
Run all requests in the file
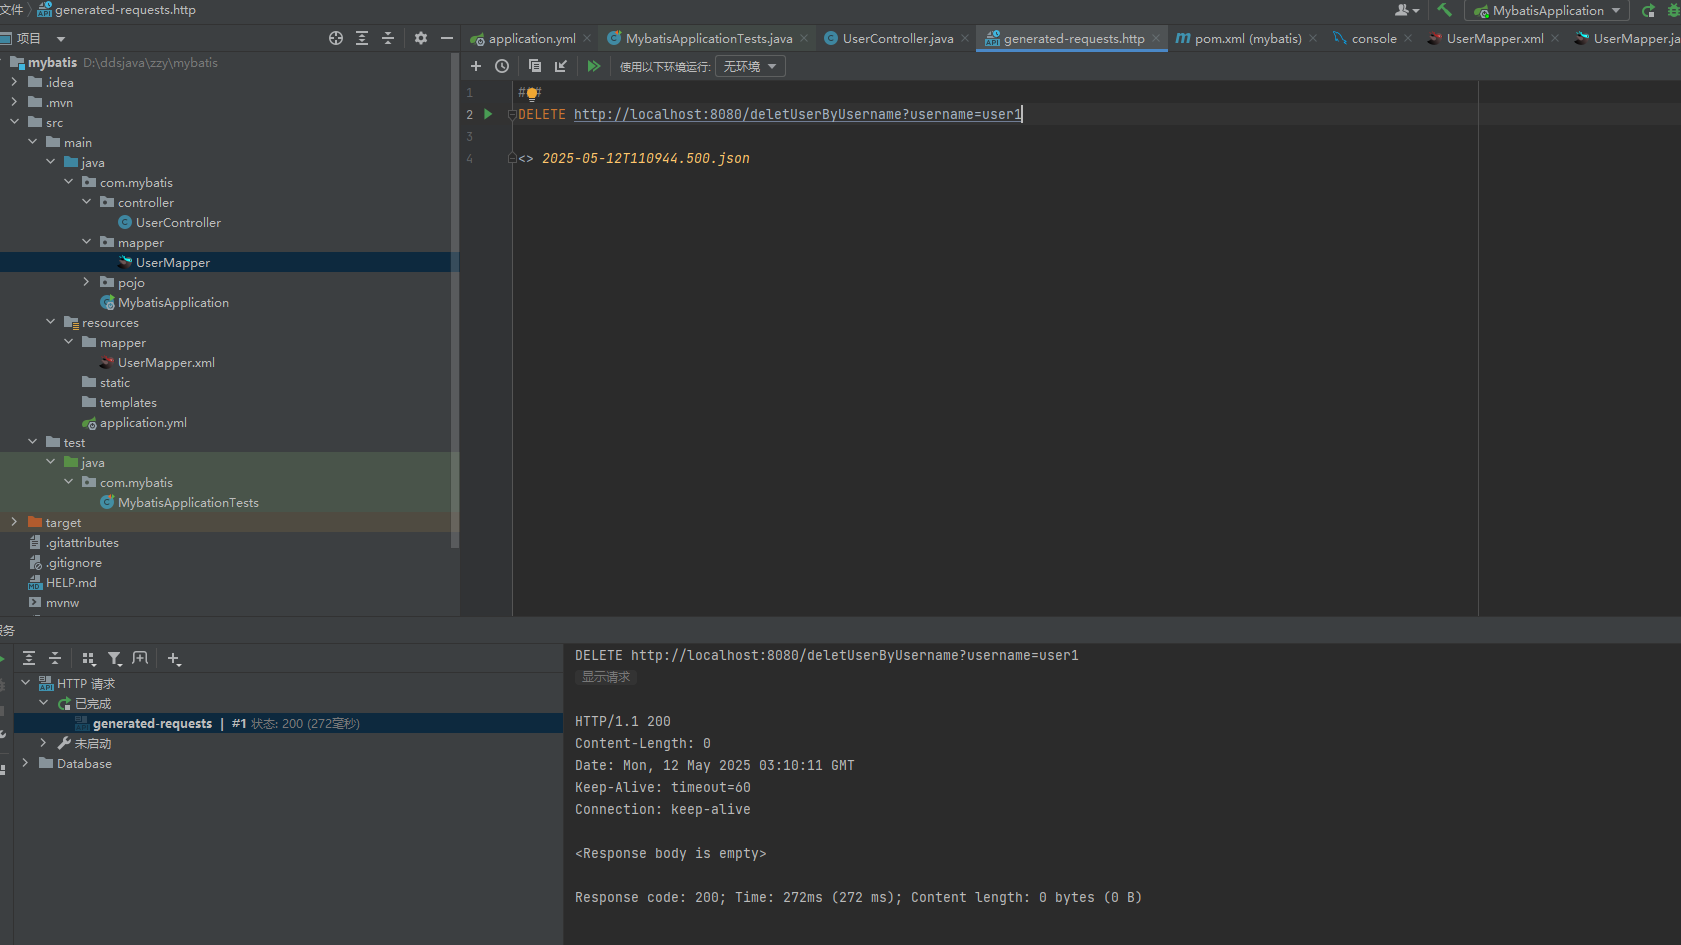pos(594,66)
